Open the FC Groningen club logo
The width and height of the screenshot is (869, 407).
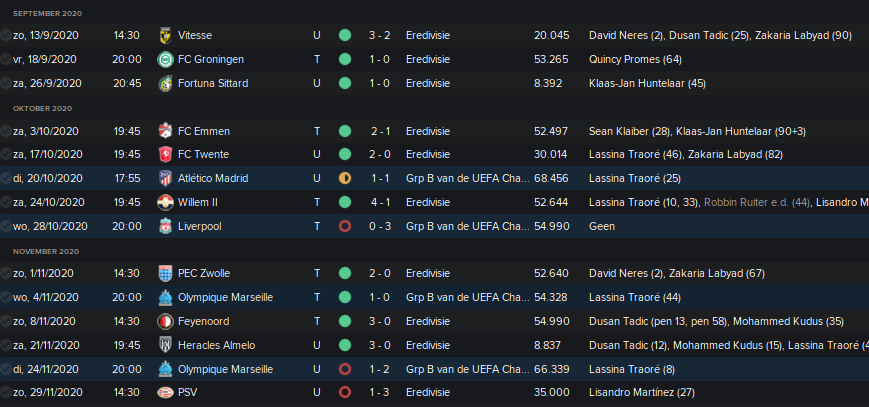165,59
